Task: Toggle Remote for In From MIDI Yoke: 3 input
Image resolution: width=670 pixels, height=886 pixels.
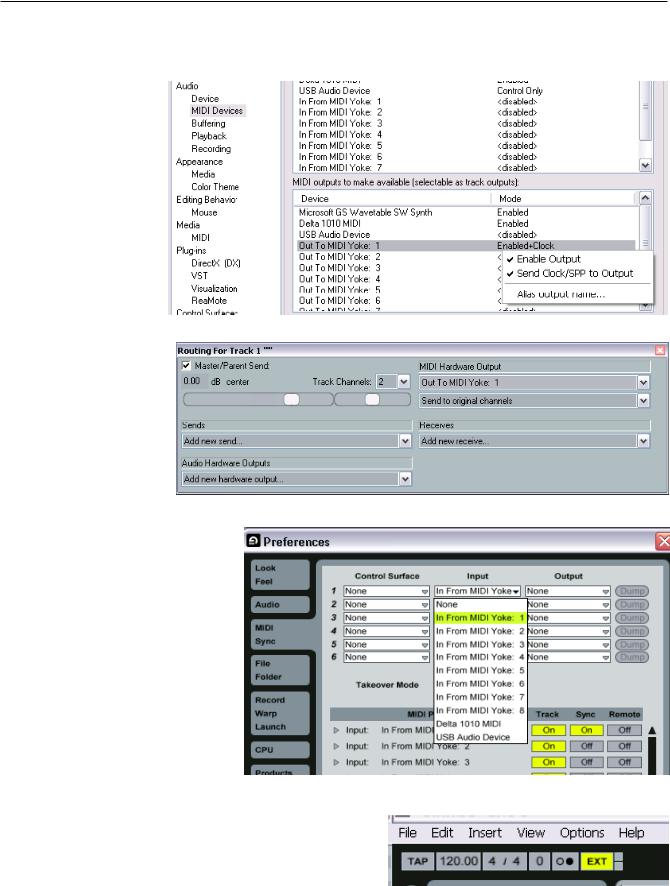Action: point(624,762)
